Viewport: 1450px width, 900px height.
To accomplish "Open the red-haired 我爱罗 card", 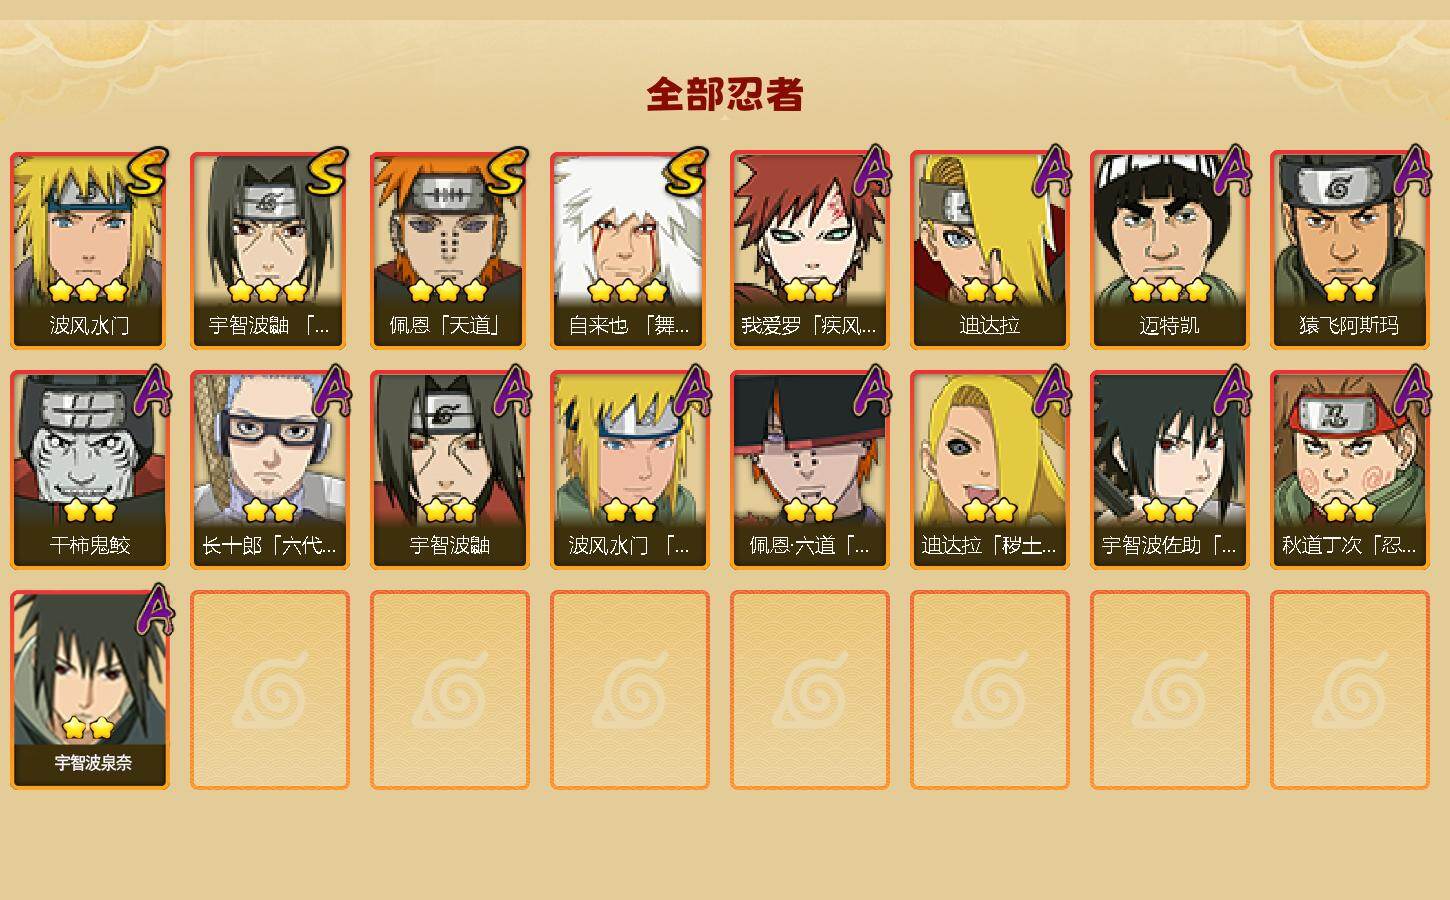I will point(810,250).
